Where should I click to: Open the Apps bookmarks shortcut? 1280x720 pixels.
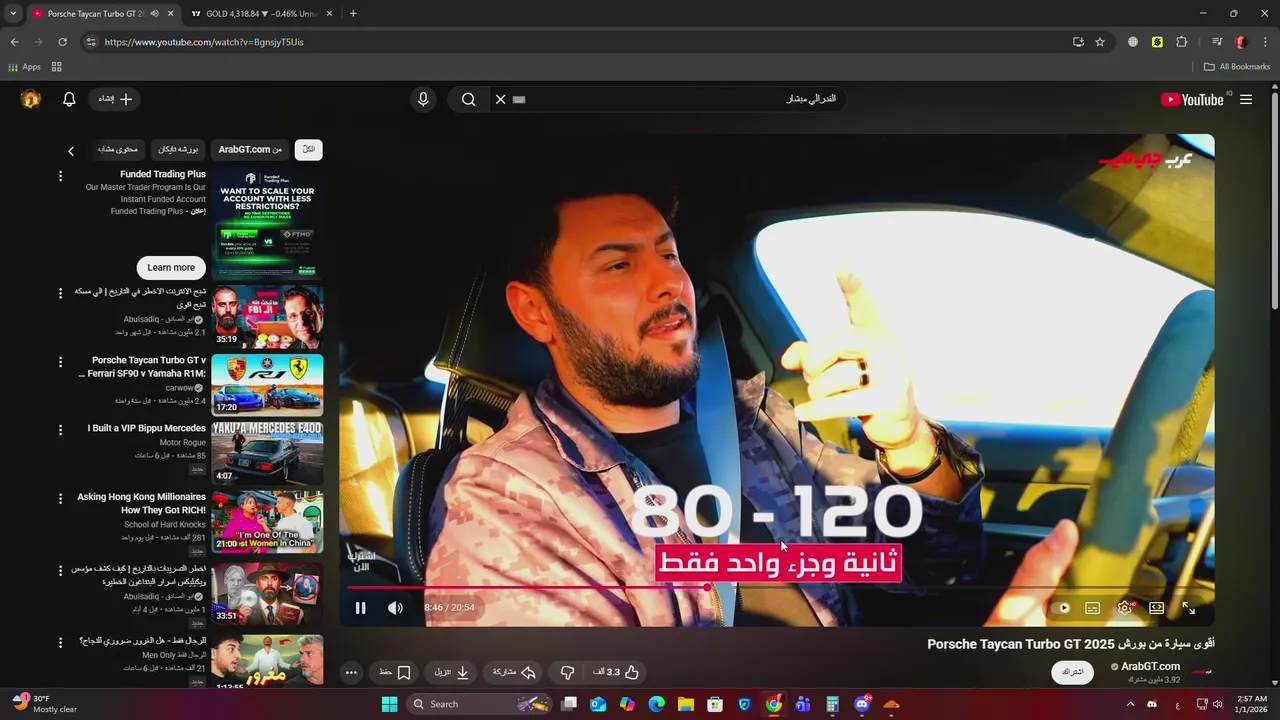tap(25, 67)
